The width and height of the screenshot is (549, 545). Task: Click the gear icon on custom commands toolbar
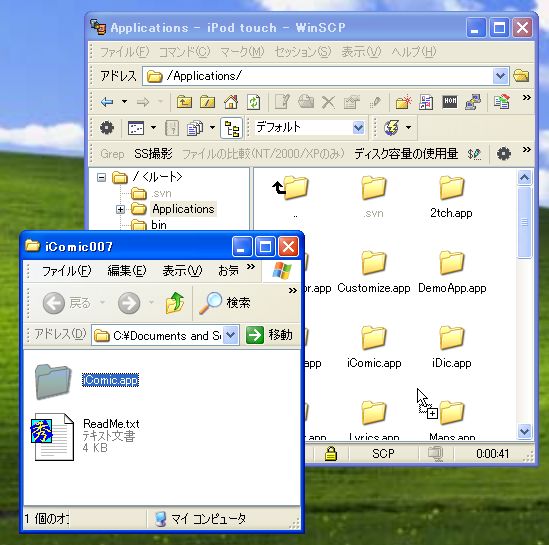(504, 154)
